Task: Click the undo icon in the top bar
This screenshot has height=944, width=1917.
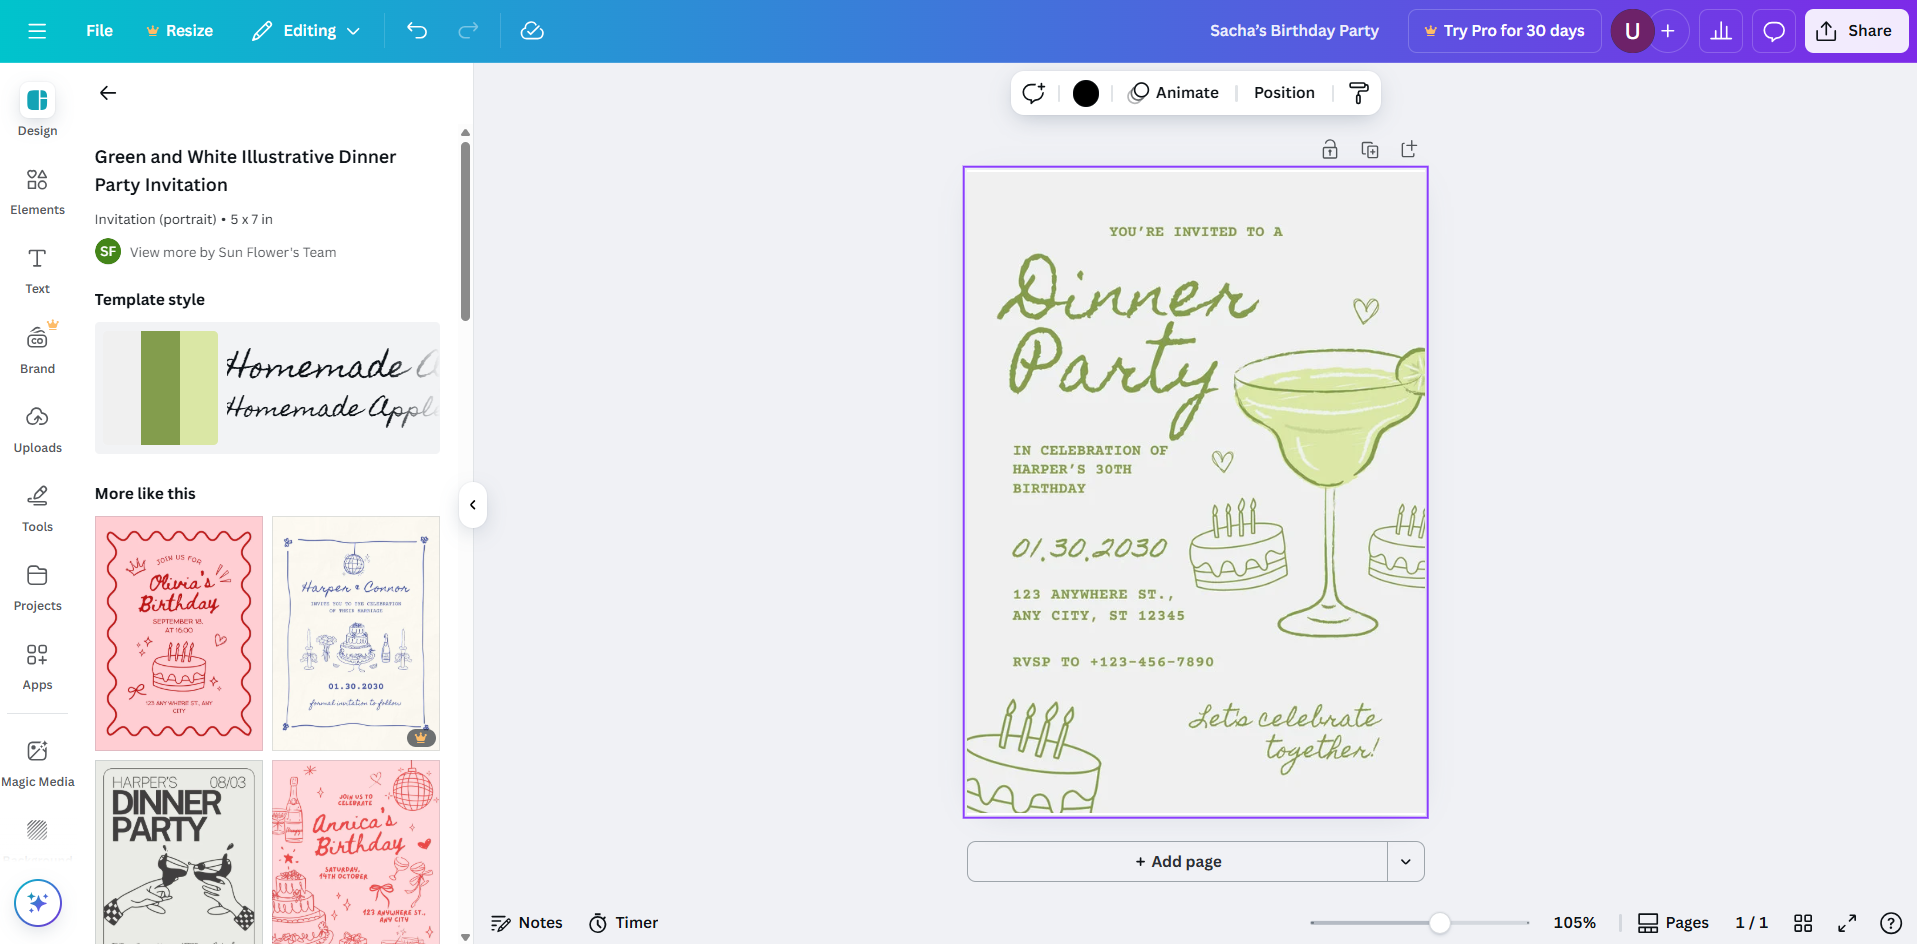Action: coord(417,31)
